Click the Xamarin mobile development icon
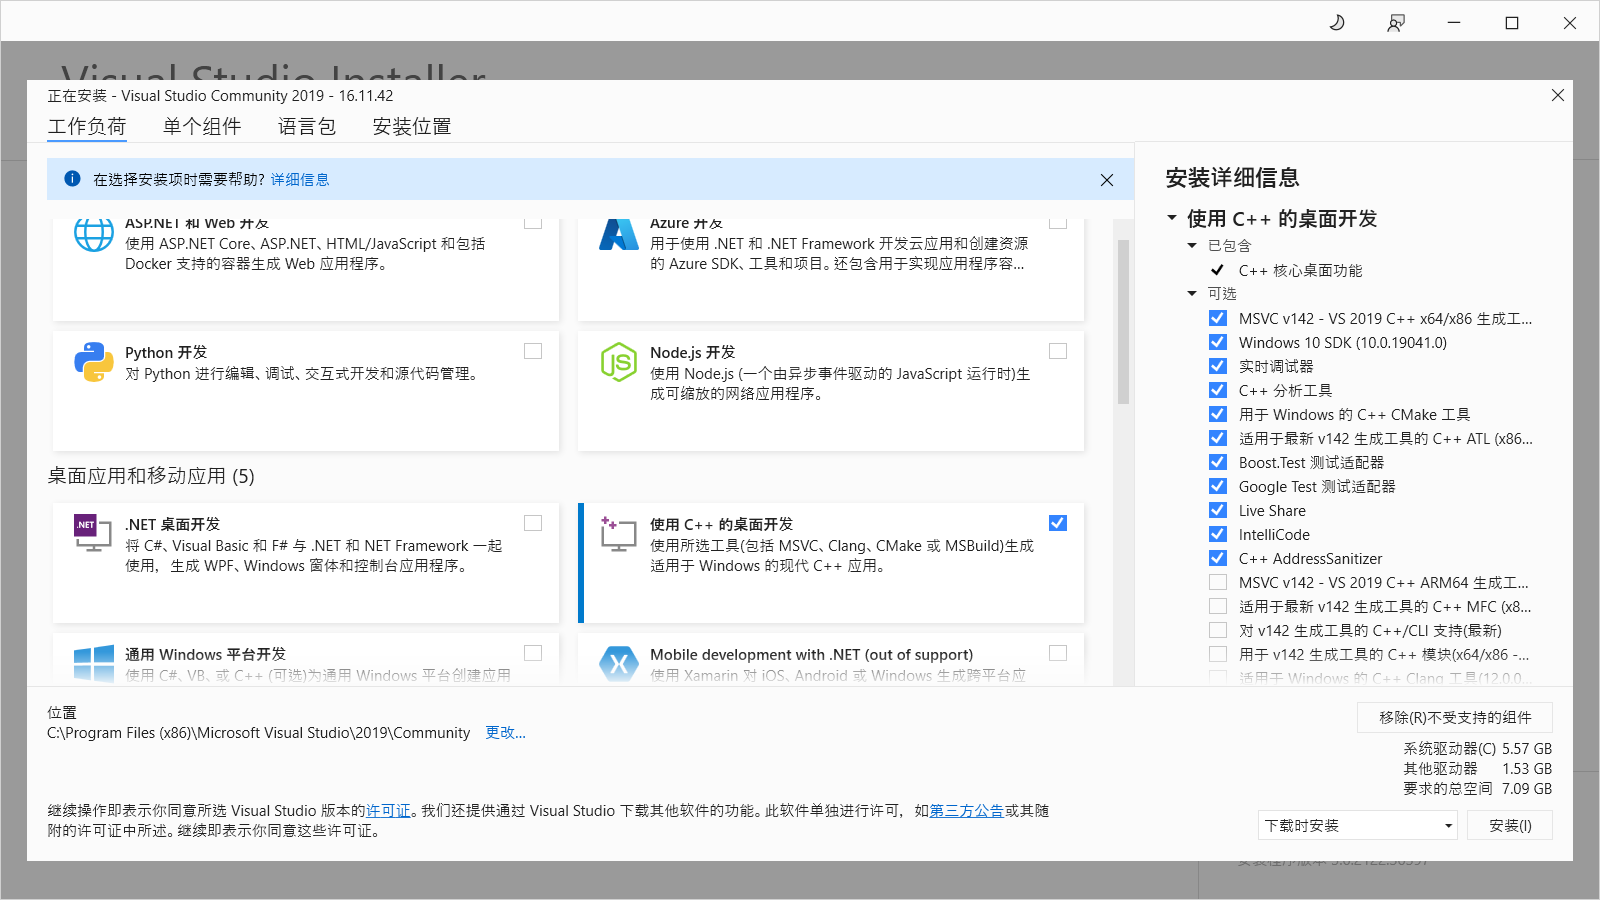Image resolution: width=1600 pixels, height=900 pixels. pyautogui.click(x=618, y=665)
